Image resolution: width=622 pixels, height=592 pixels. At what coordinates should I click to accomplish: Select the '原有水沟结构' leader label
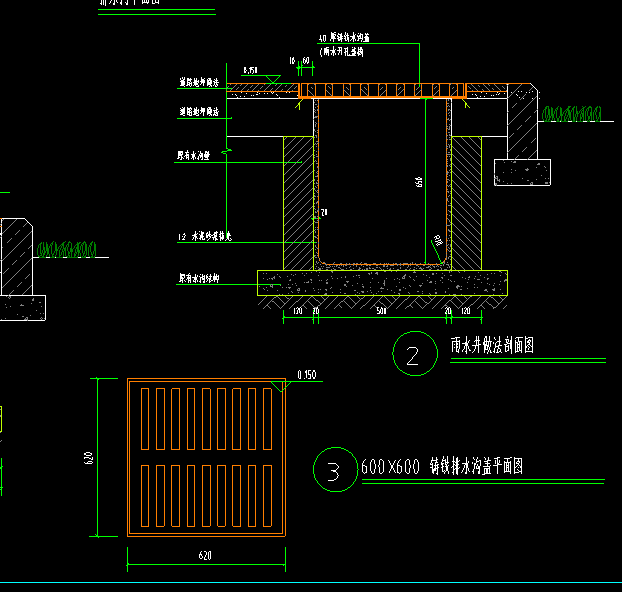point(199,278)
